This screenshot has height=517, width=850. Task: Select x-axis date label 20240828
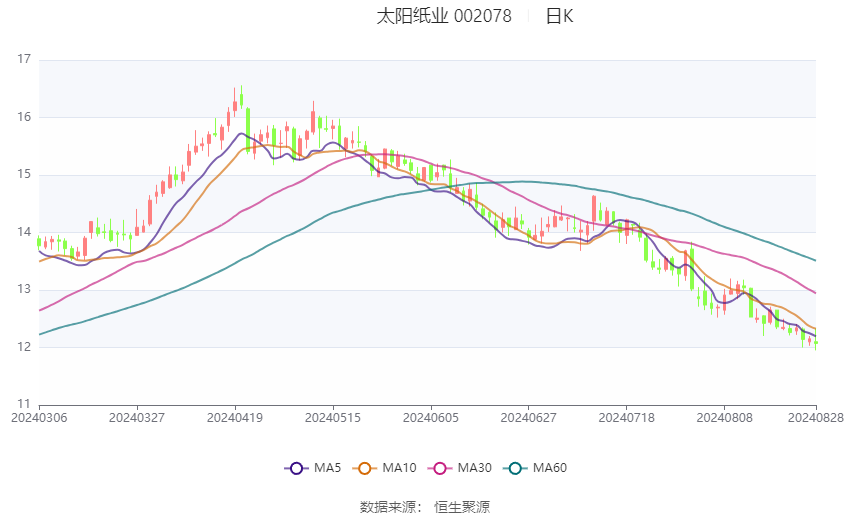pos(816,418)
